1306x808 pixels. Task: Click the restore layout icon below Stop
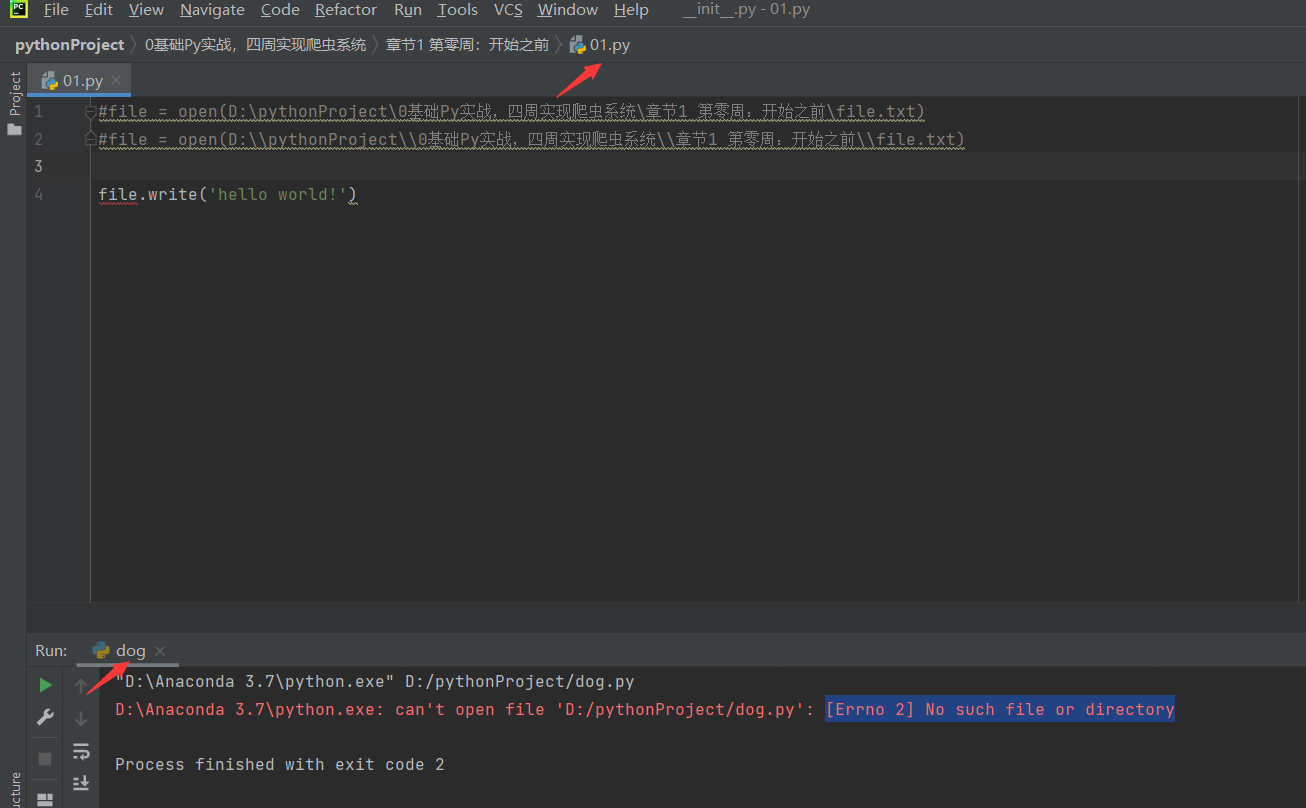click(x=45, y=799)
